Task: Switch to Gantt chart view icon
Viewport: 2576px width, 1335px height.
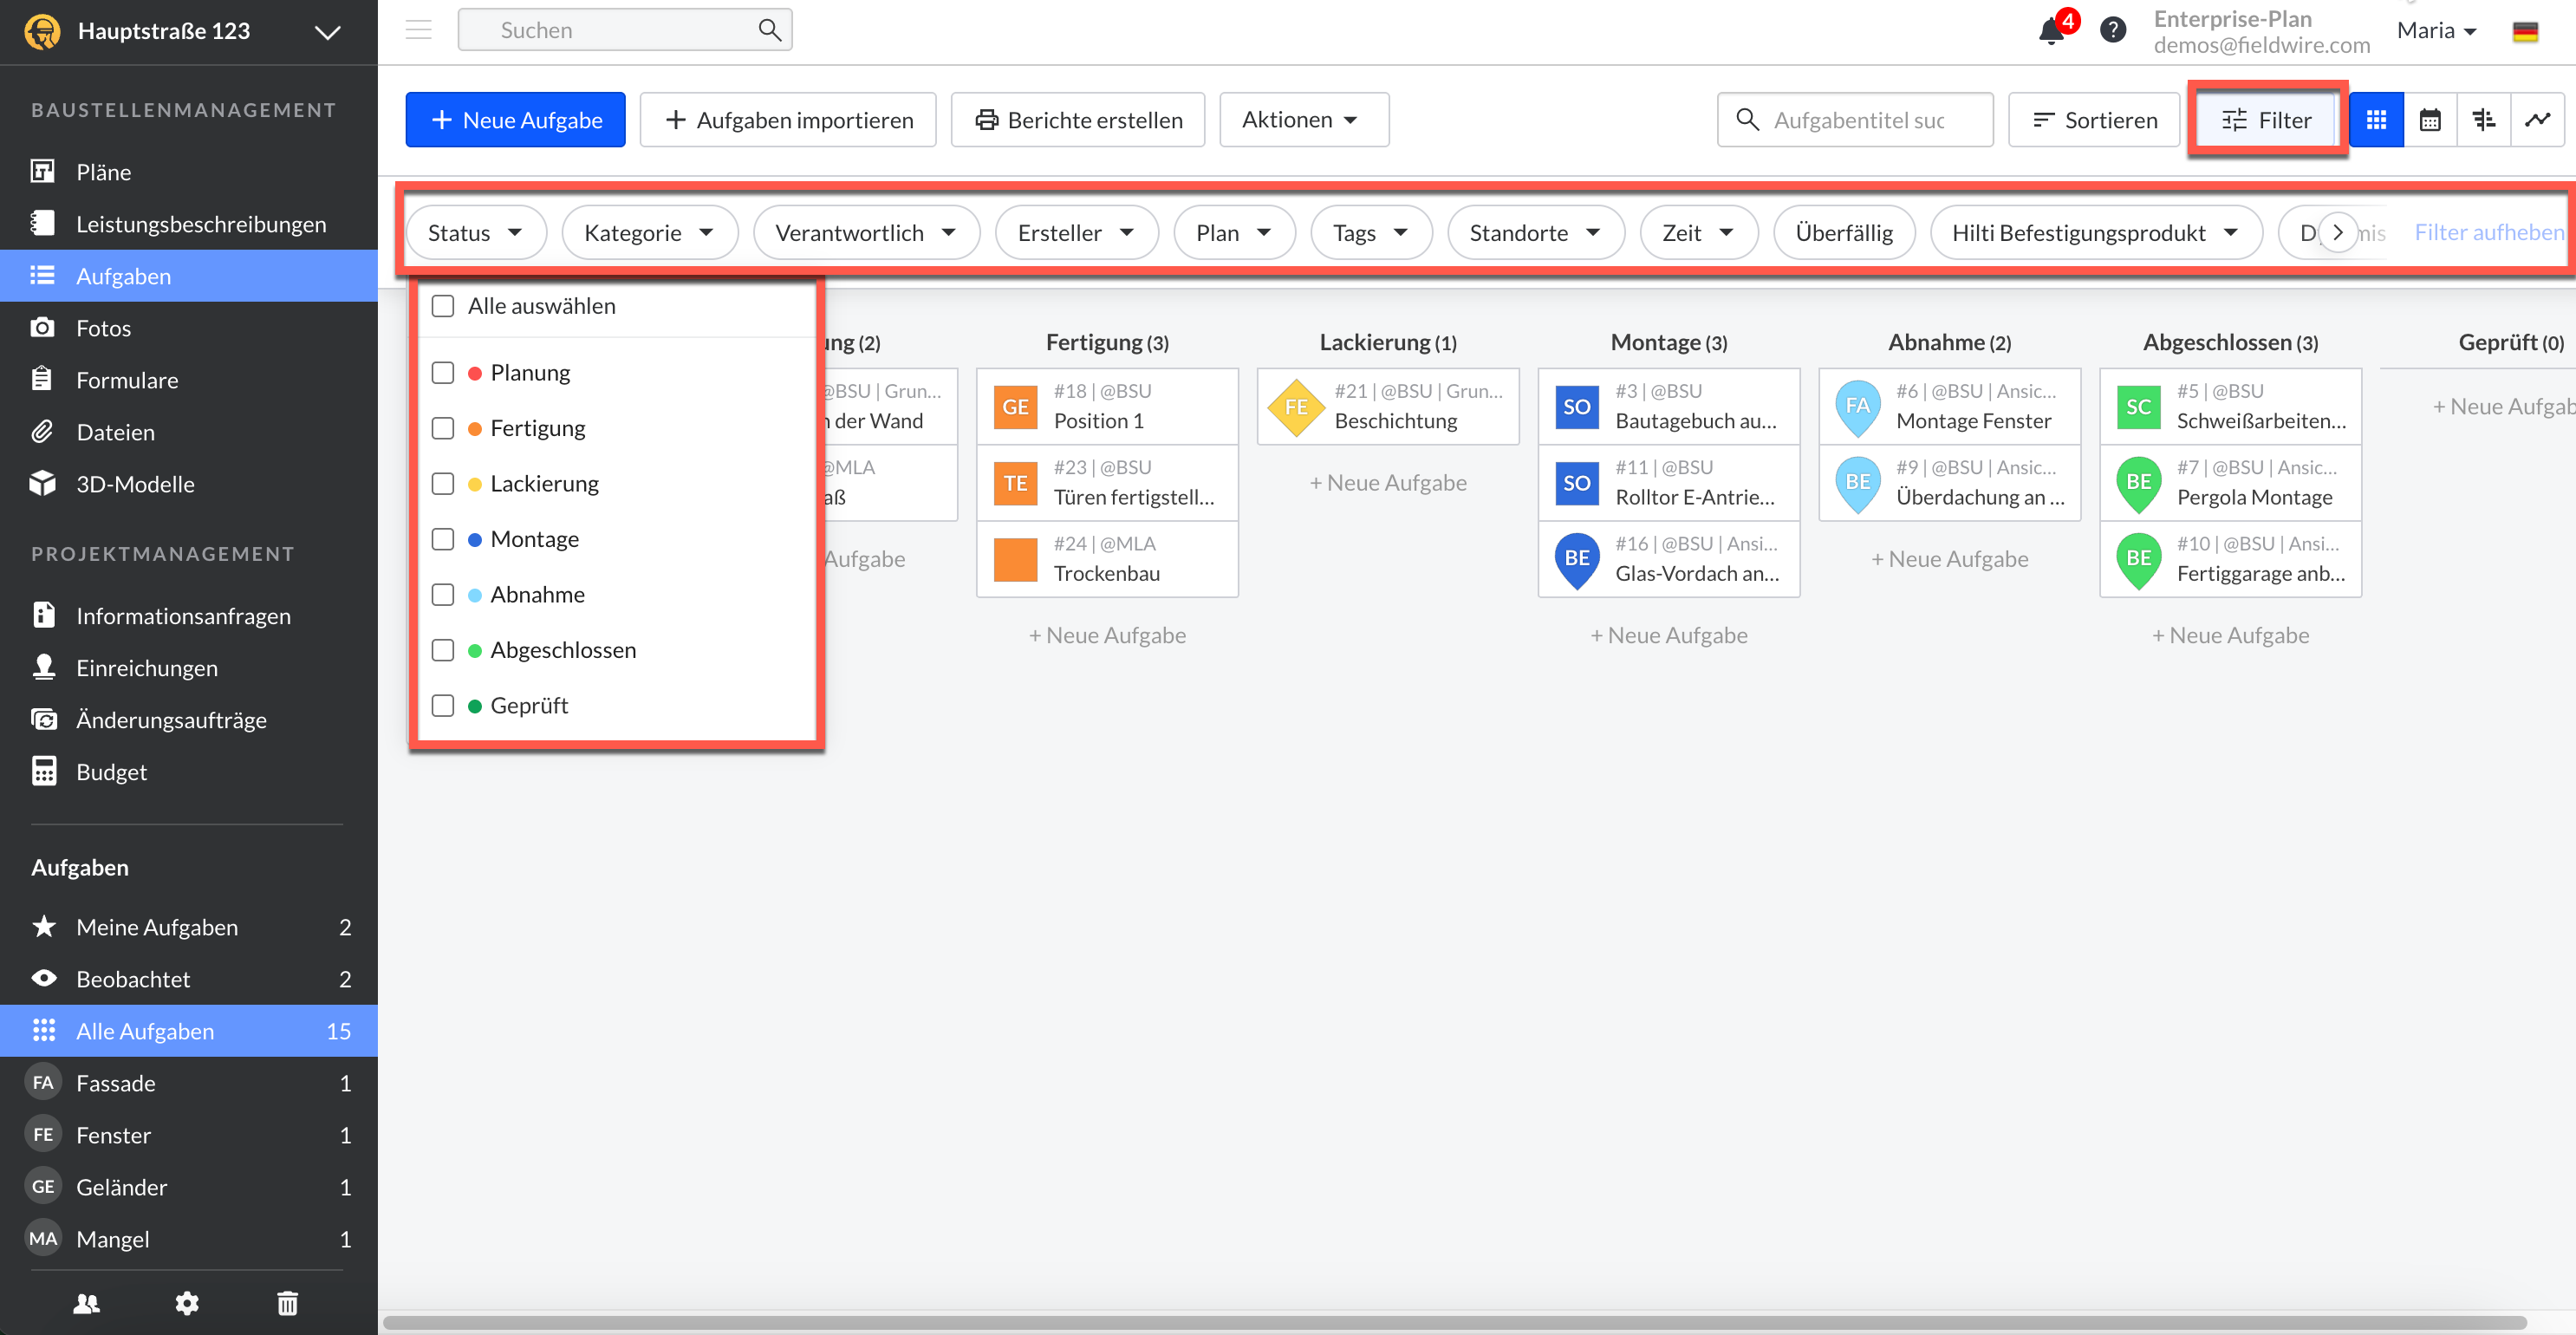Action: pyautogui.click(x=2484, y=120)
